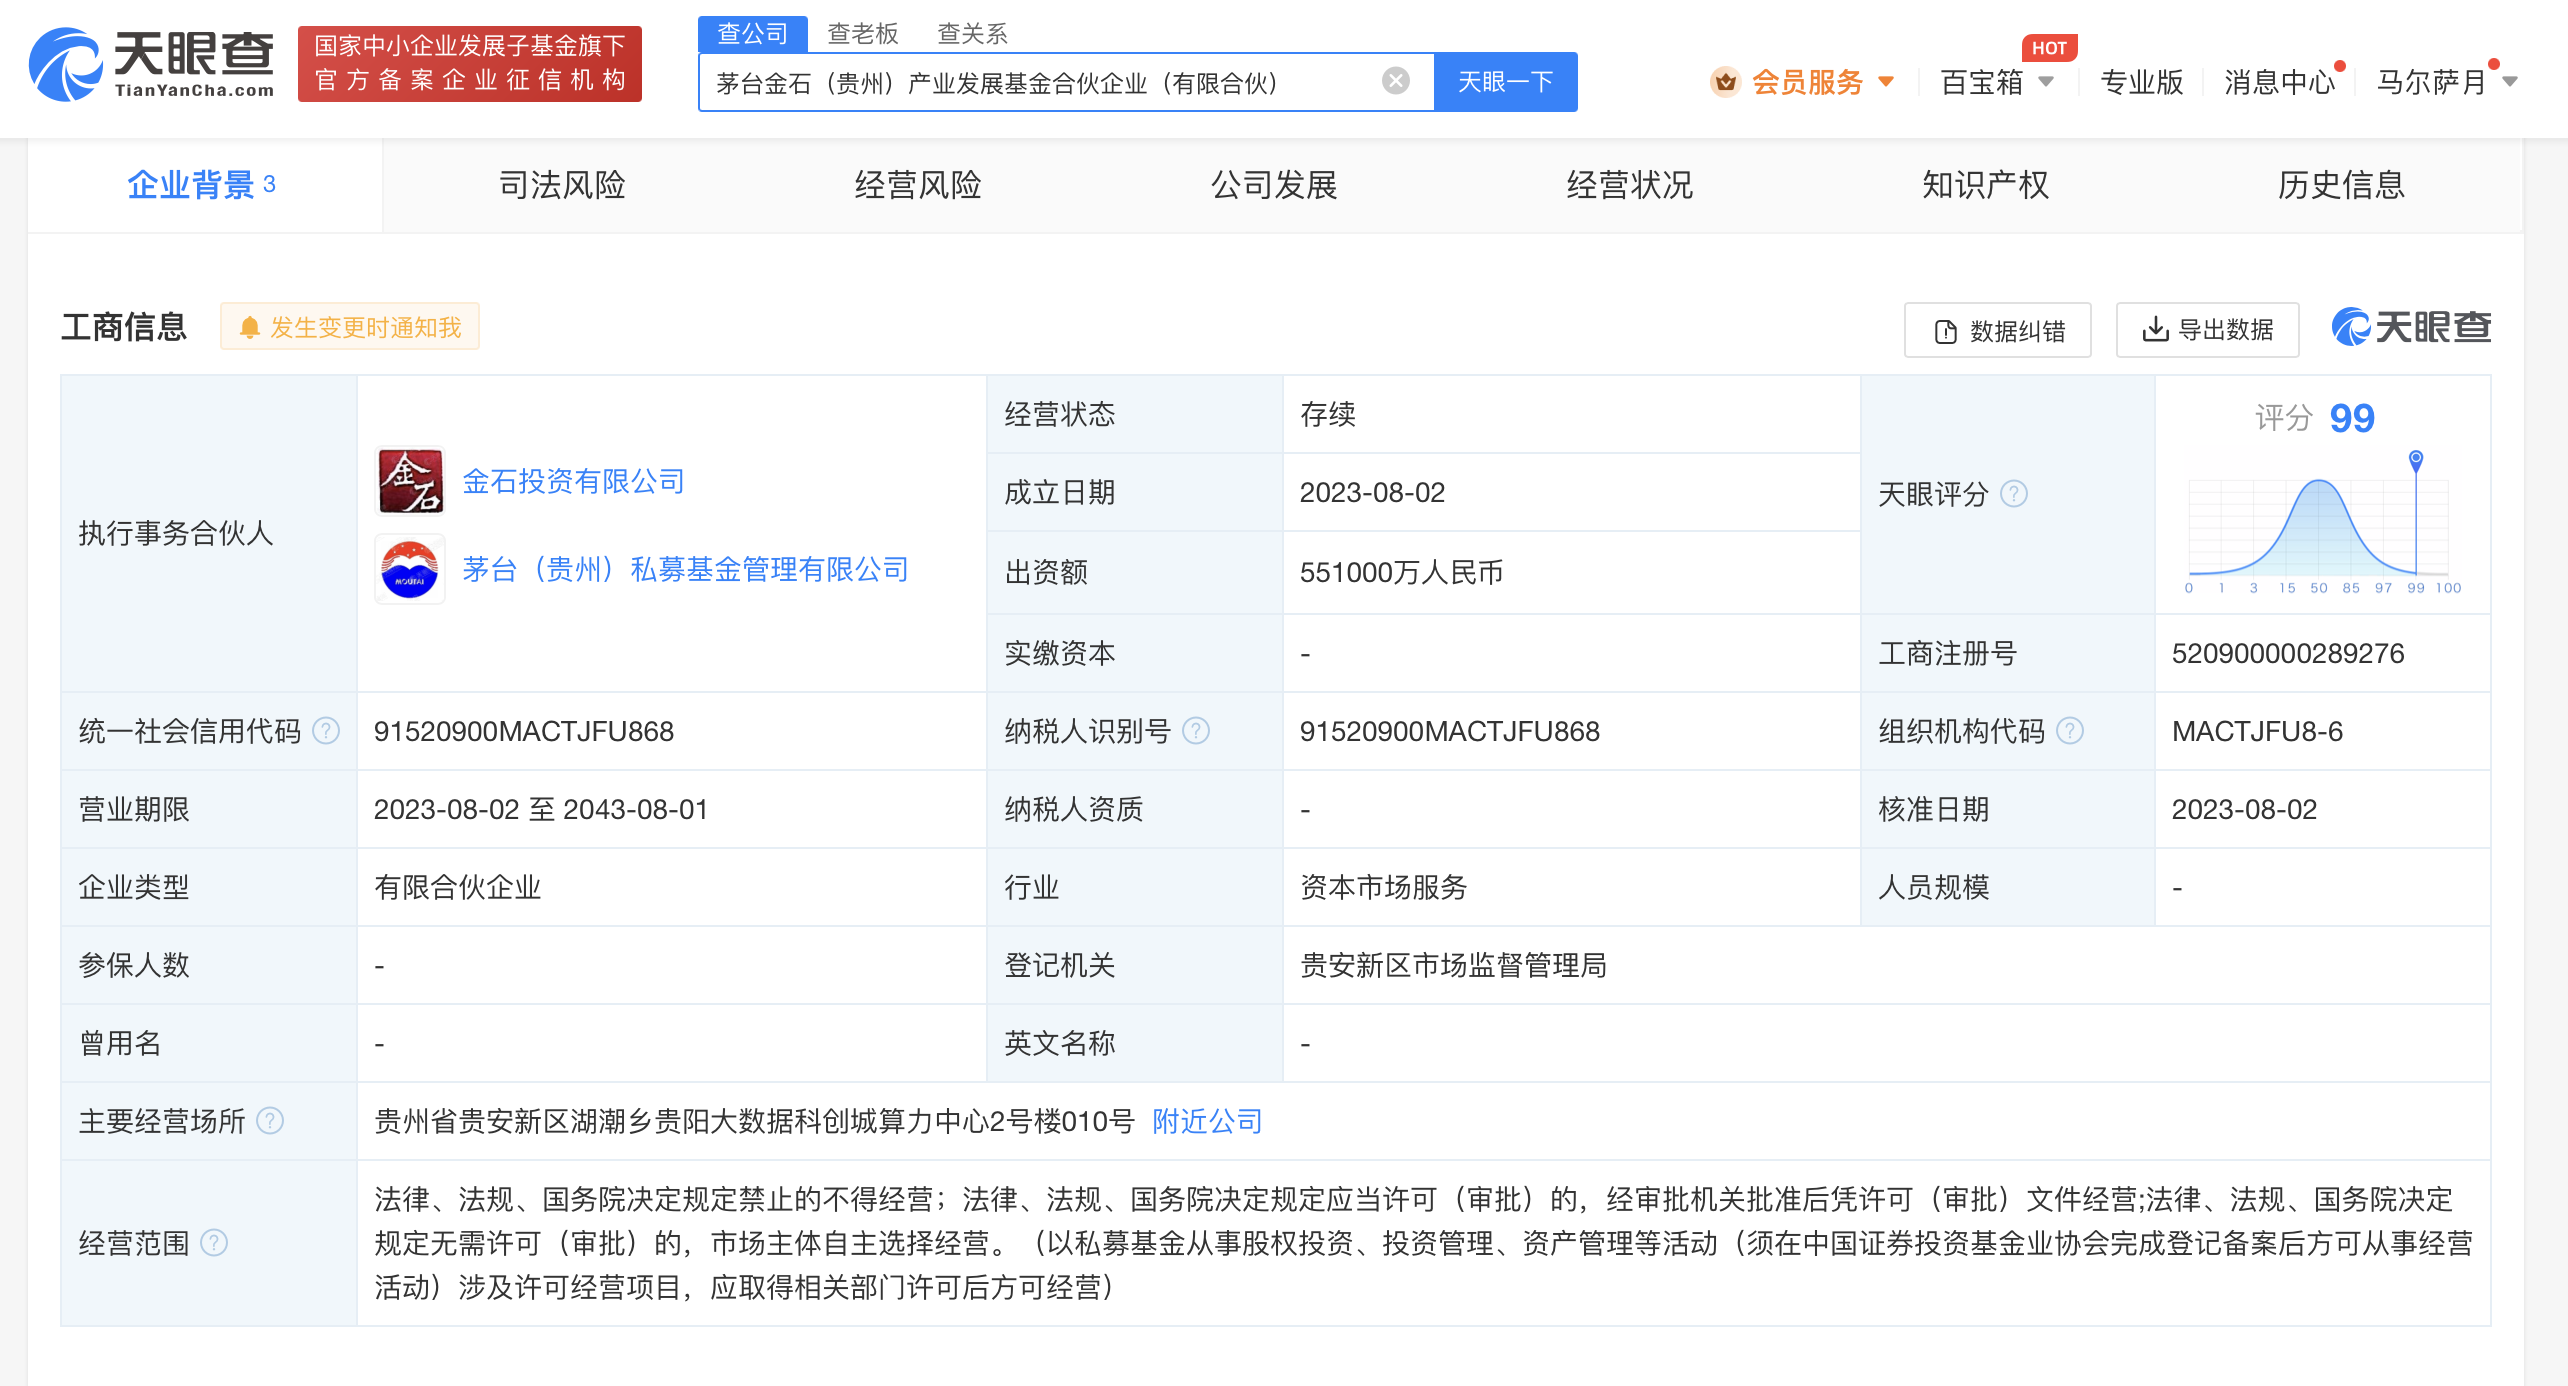Select registration number 520900000289276
The width and height of the screenshot is (2568, 1386).
click(x=2288, y=653)
